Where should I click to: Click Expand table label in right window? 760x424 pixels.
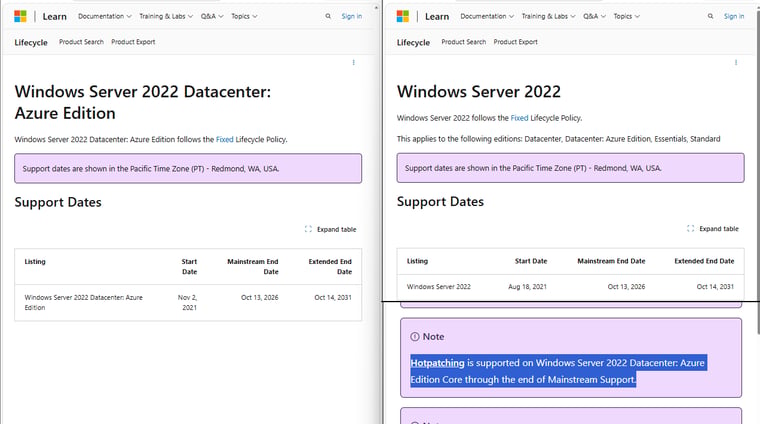pos(719,229)
